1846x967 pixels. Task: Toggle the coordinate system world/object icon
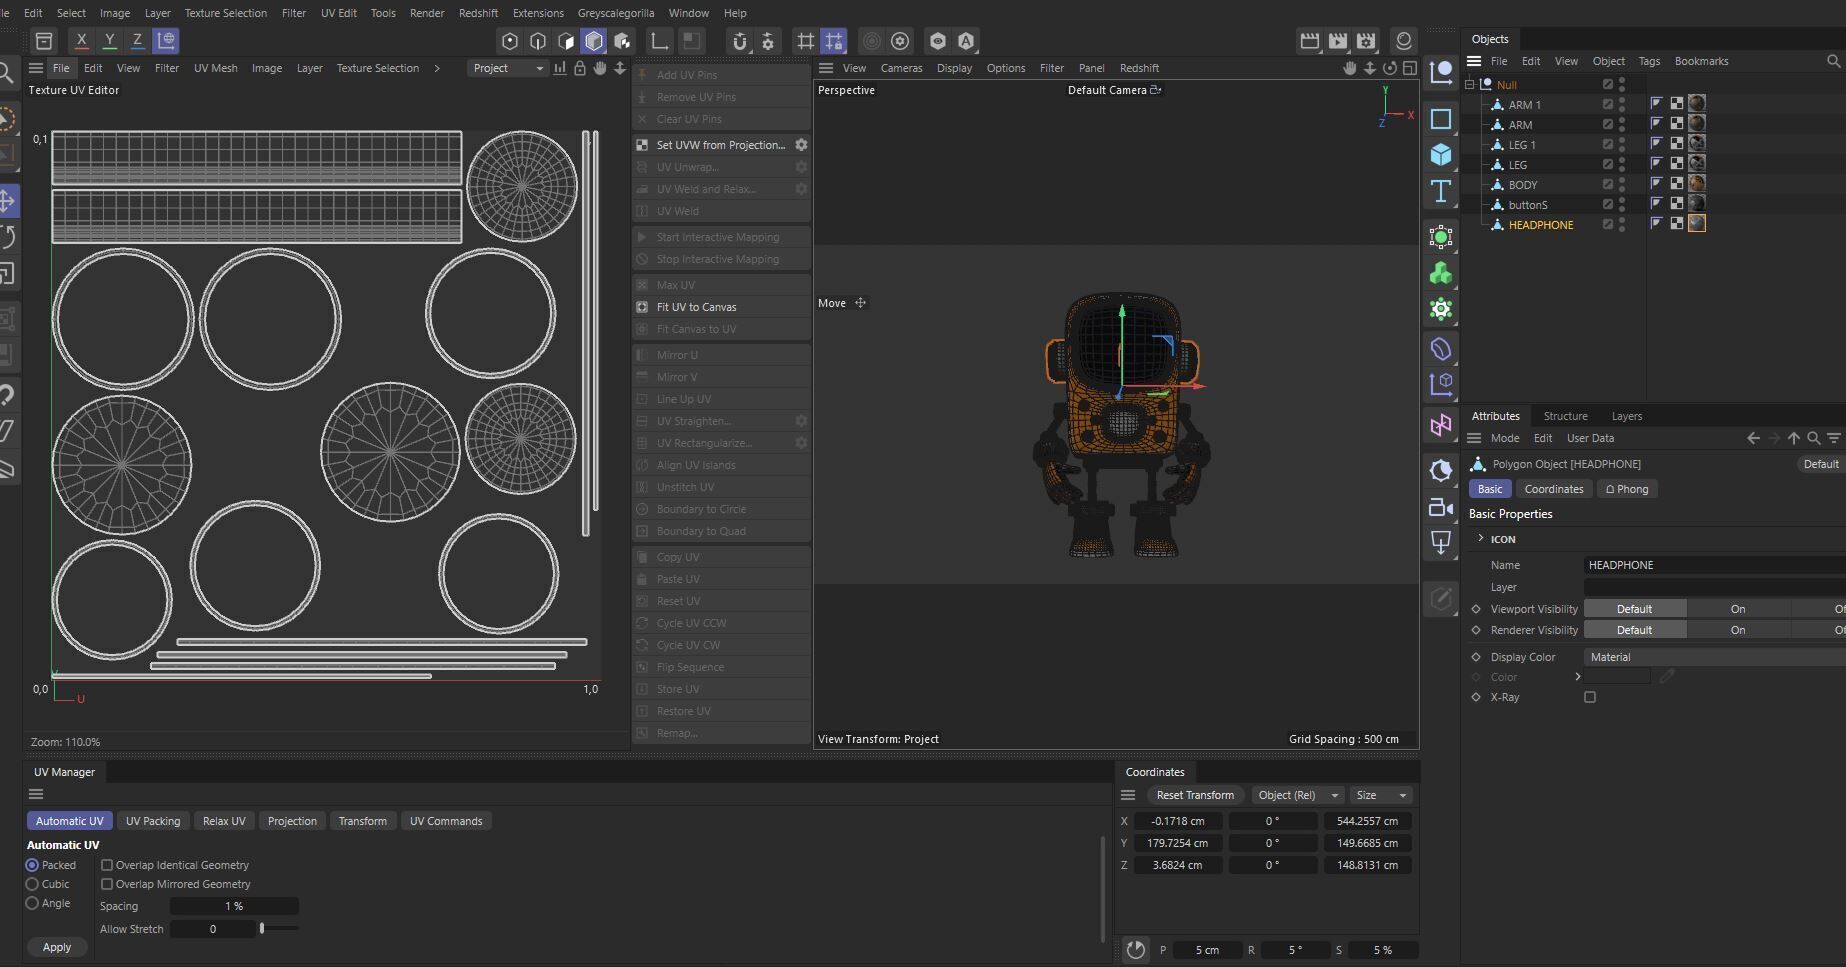[x=166, y=41]
